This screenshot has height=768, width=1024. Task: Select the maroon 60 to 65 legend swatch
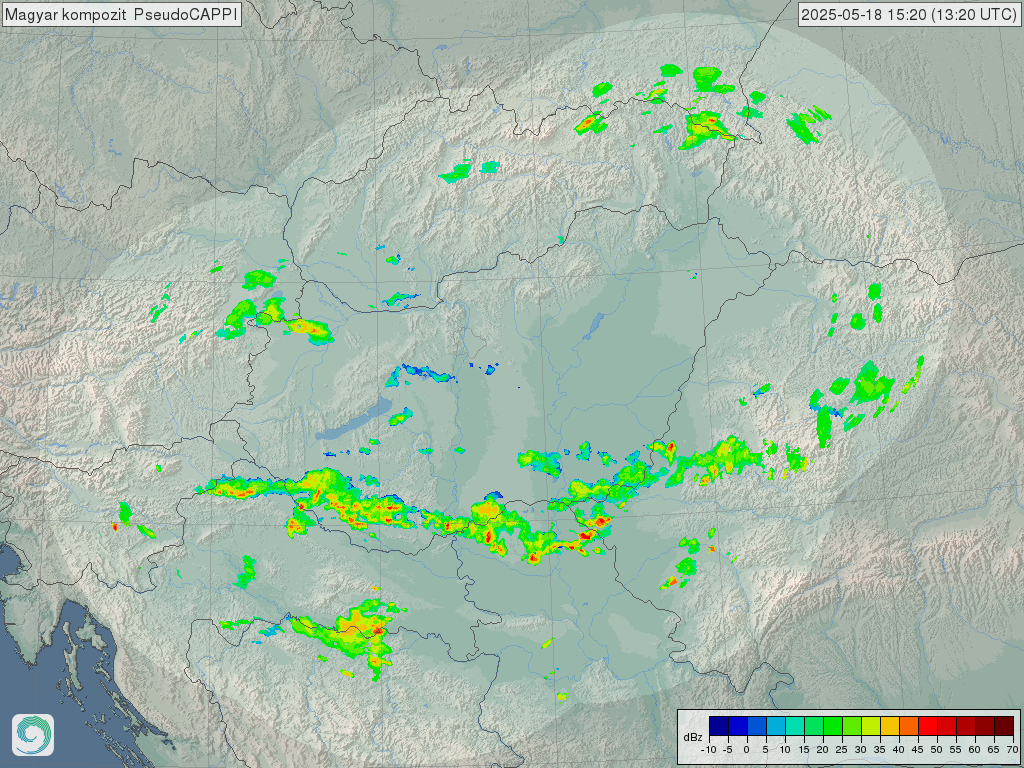coord(984,726)
